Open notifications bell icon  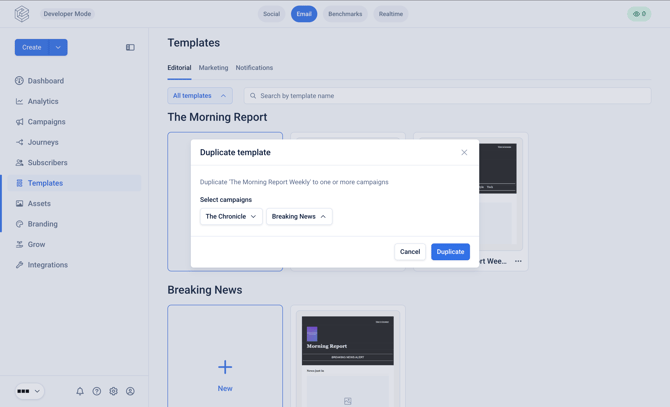click(x=80, y=391)
